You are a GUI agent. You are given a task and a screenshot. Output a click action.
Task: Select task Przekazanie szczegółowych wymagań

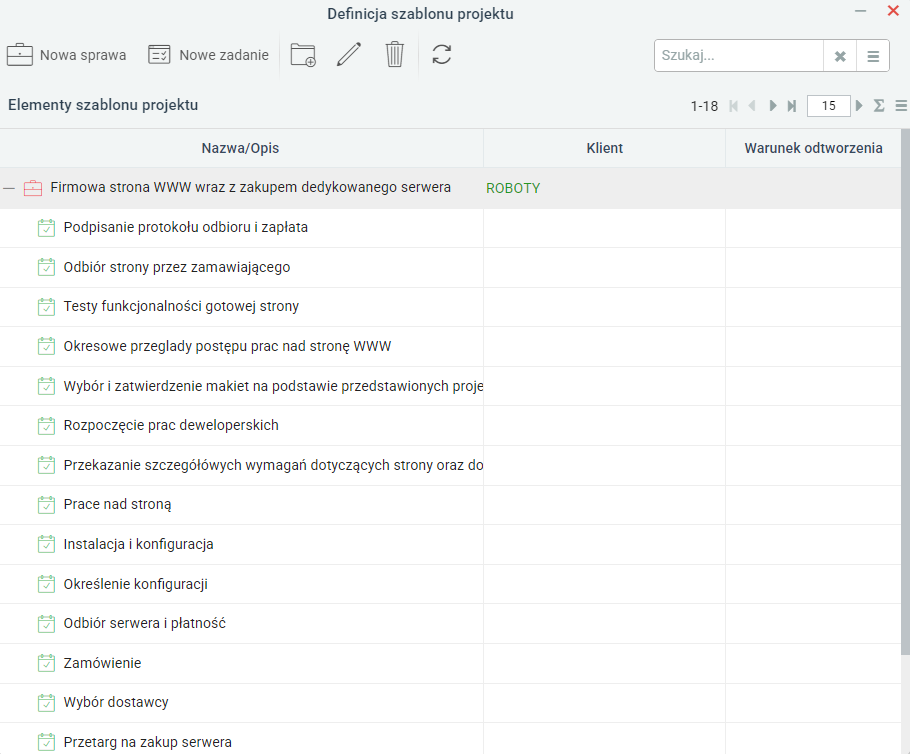click(450, 466)
